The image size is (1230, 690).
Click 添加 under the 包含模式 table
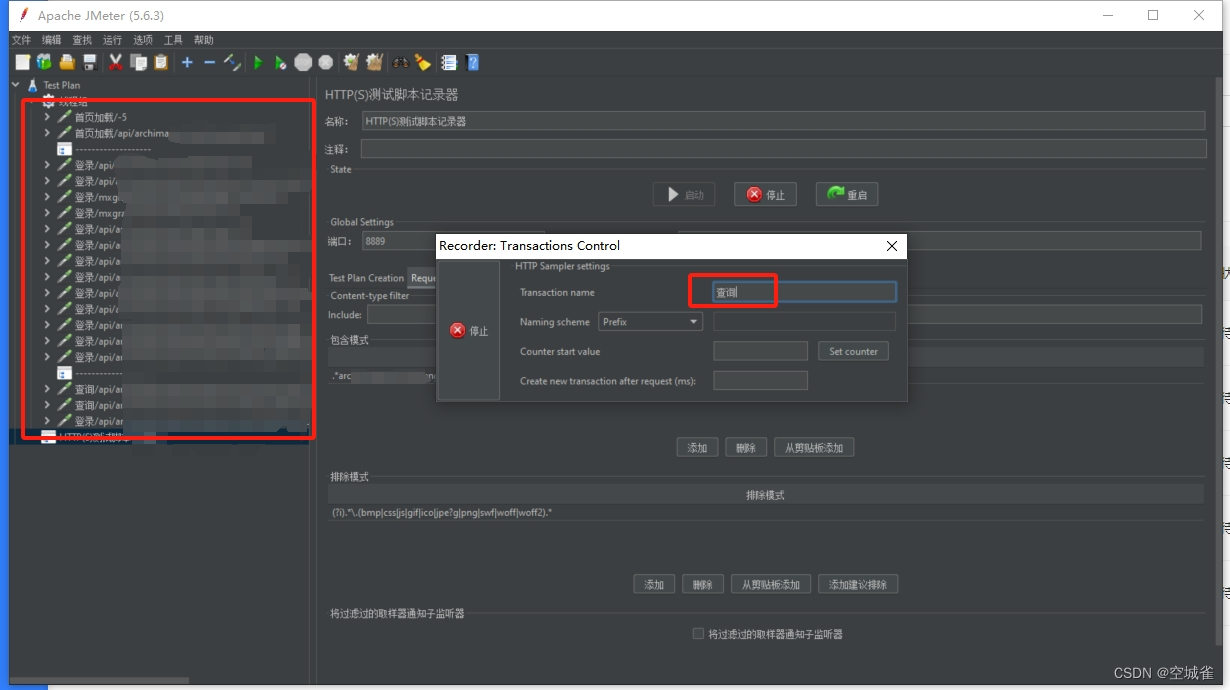[697, 448]
